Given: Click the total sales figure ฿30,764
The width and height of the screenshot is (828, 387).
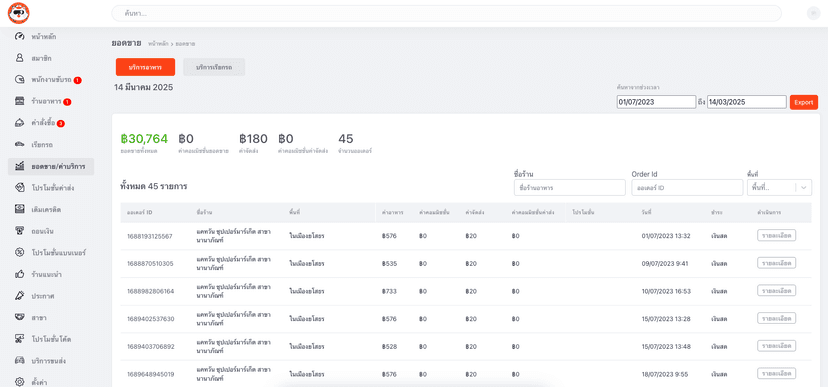Looking at the screenshot, I should 144,139.
